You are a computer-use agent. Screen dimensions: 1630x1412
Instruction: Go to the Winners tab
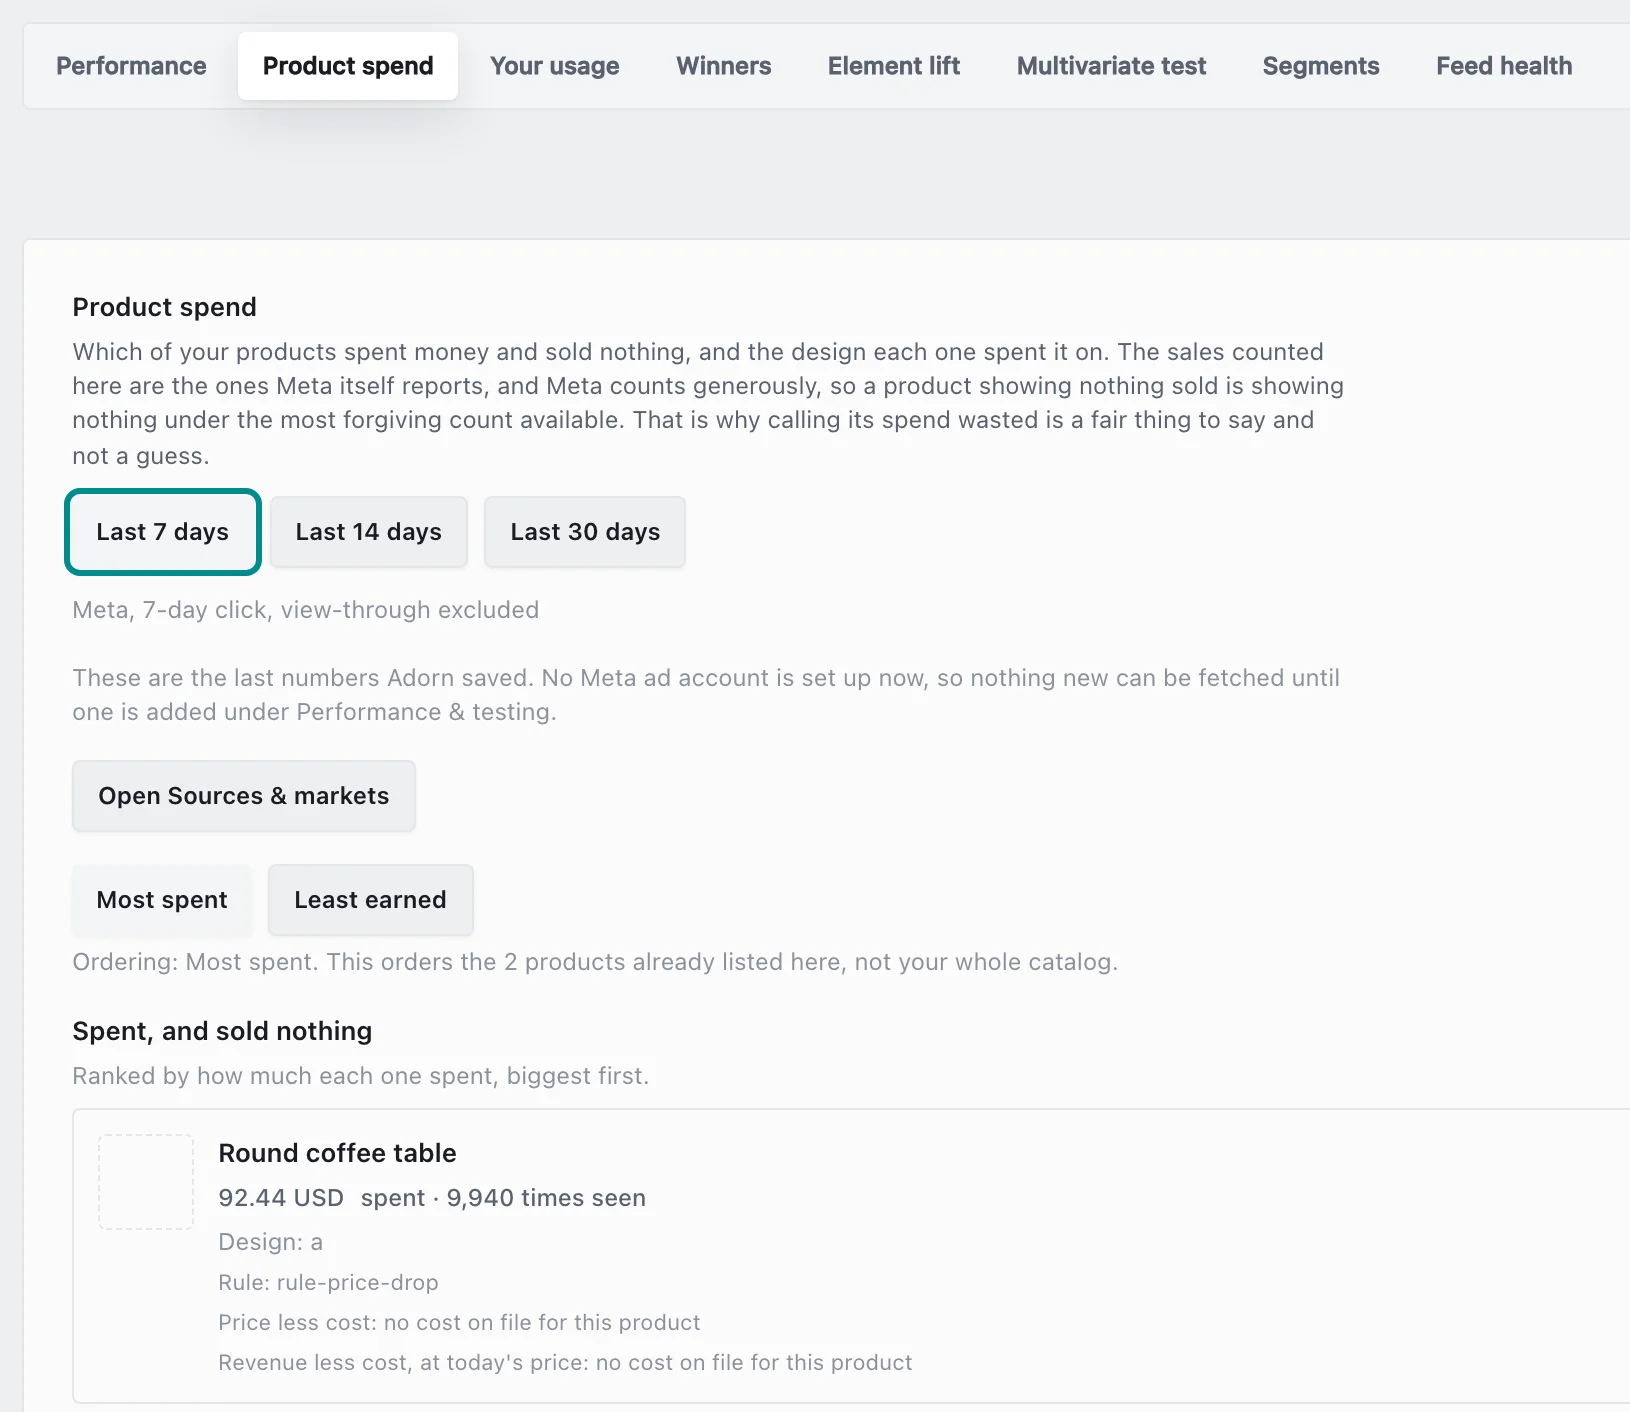[724, 66]
